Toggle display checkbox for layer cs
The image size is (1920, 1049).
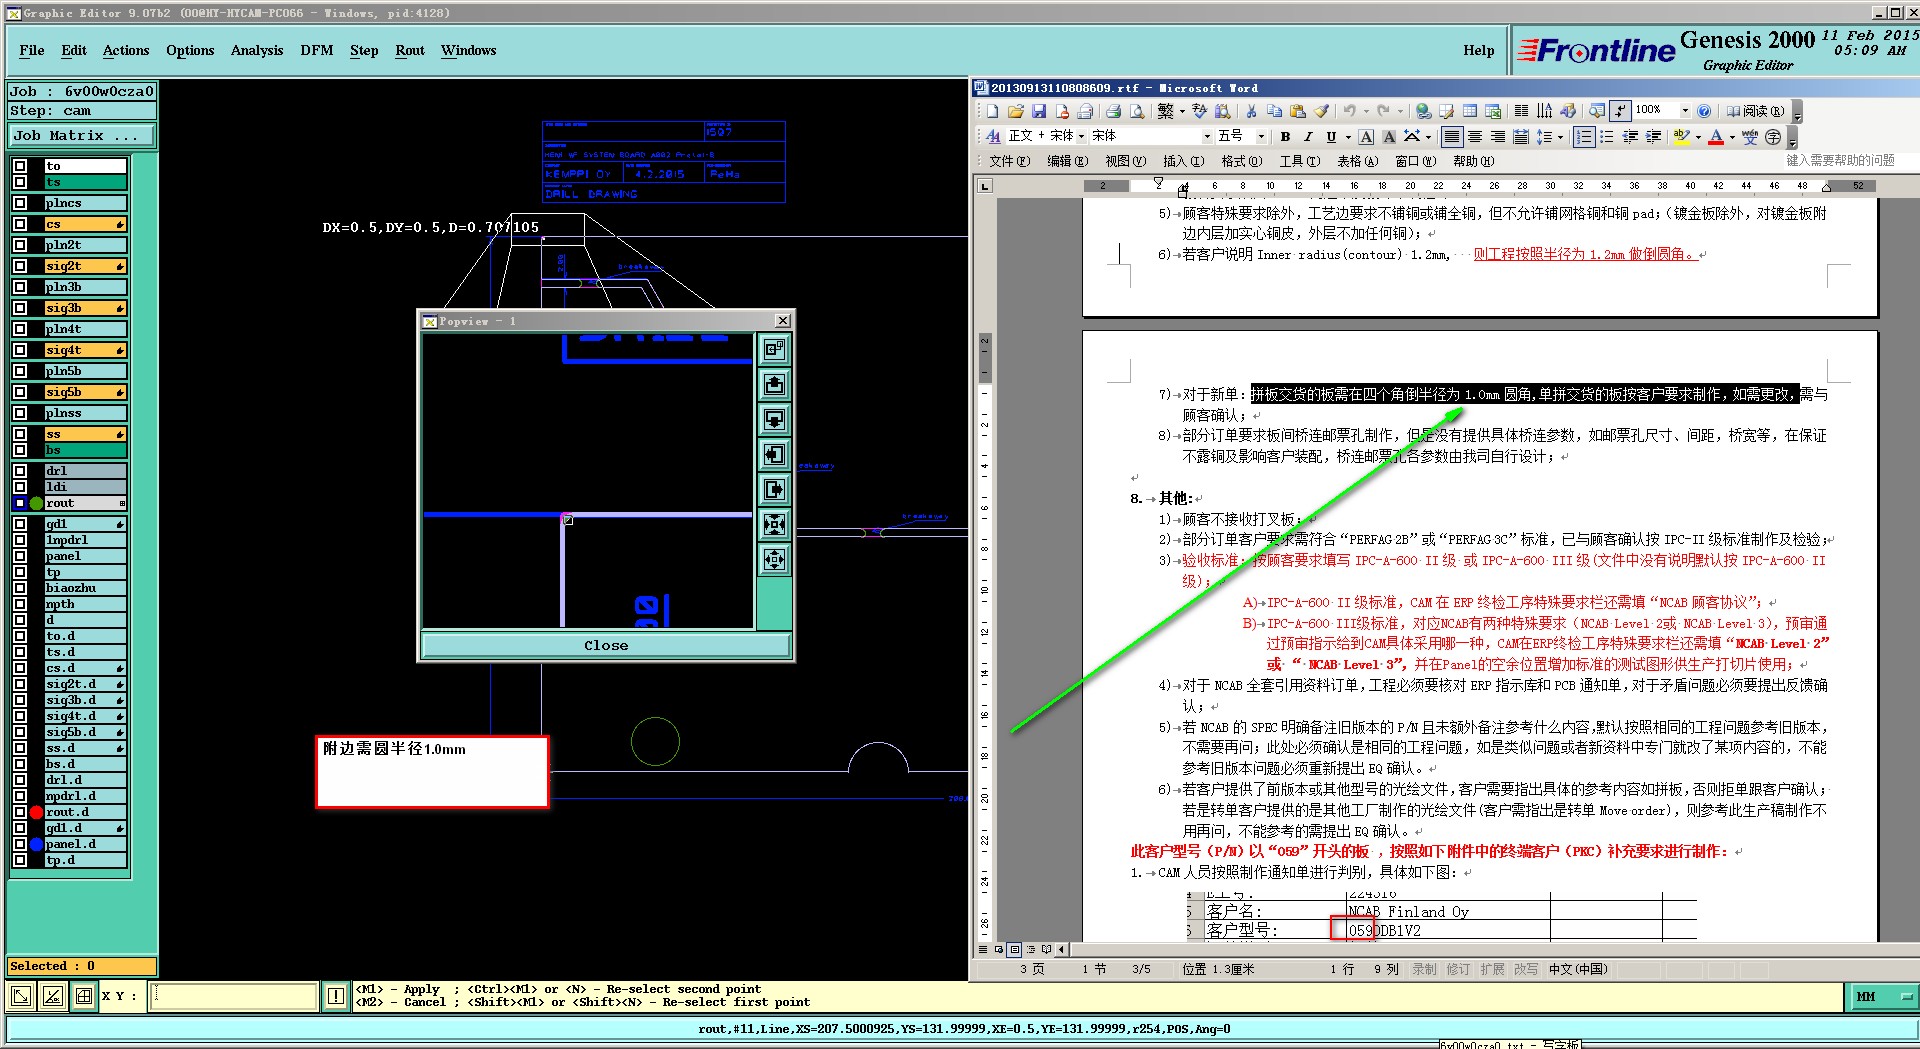(x=20, y=224)
